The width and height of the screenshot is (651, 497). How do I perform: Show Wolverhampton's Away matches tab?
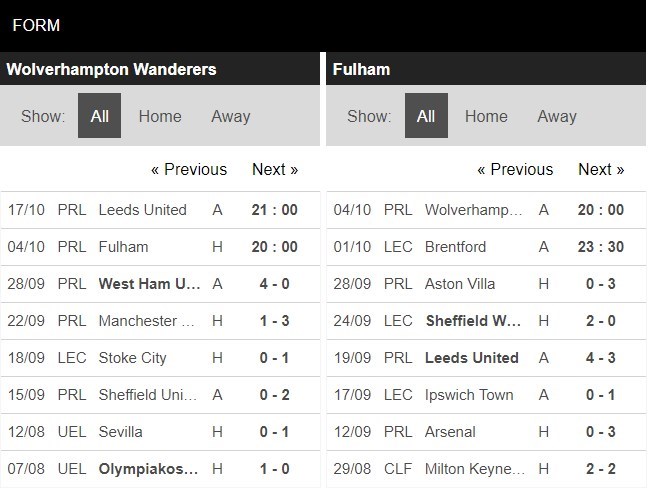(x=230, y=116)
